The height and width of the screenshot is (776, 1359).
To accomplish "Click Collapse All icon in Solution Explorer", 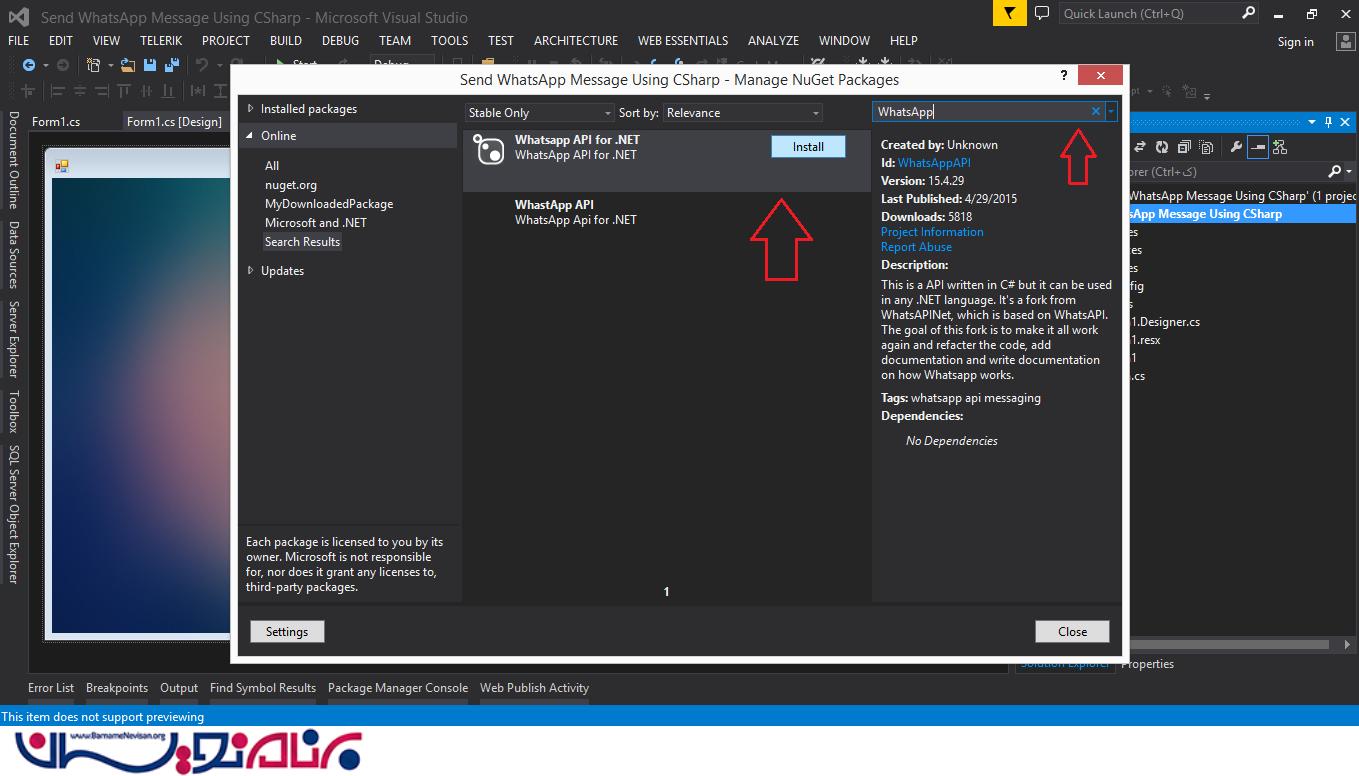I will point(1184,148).
